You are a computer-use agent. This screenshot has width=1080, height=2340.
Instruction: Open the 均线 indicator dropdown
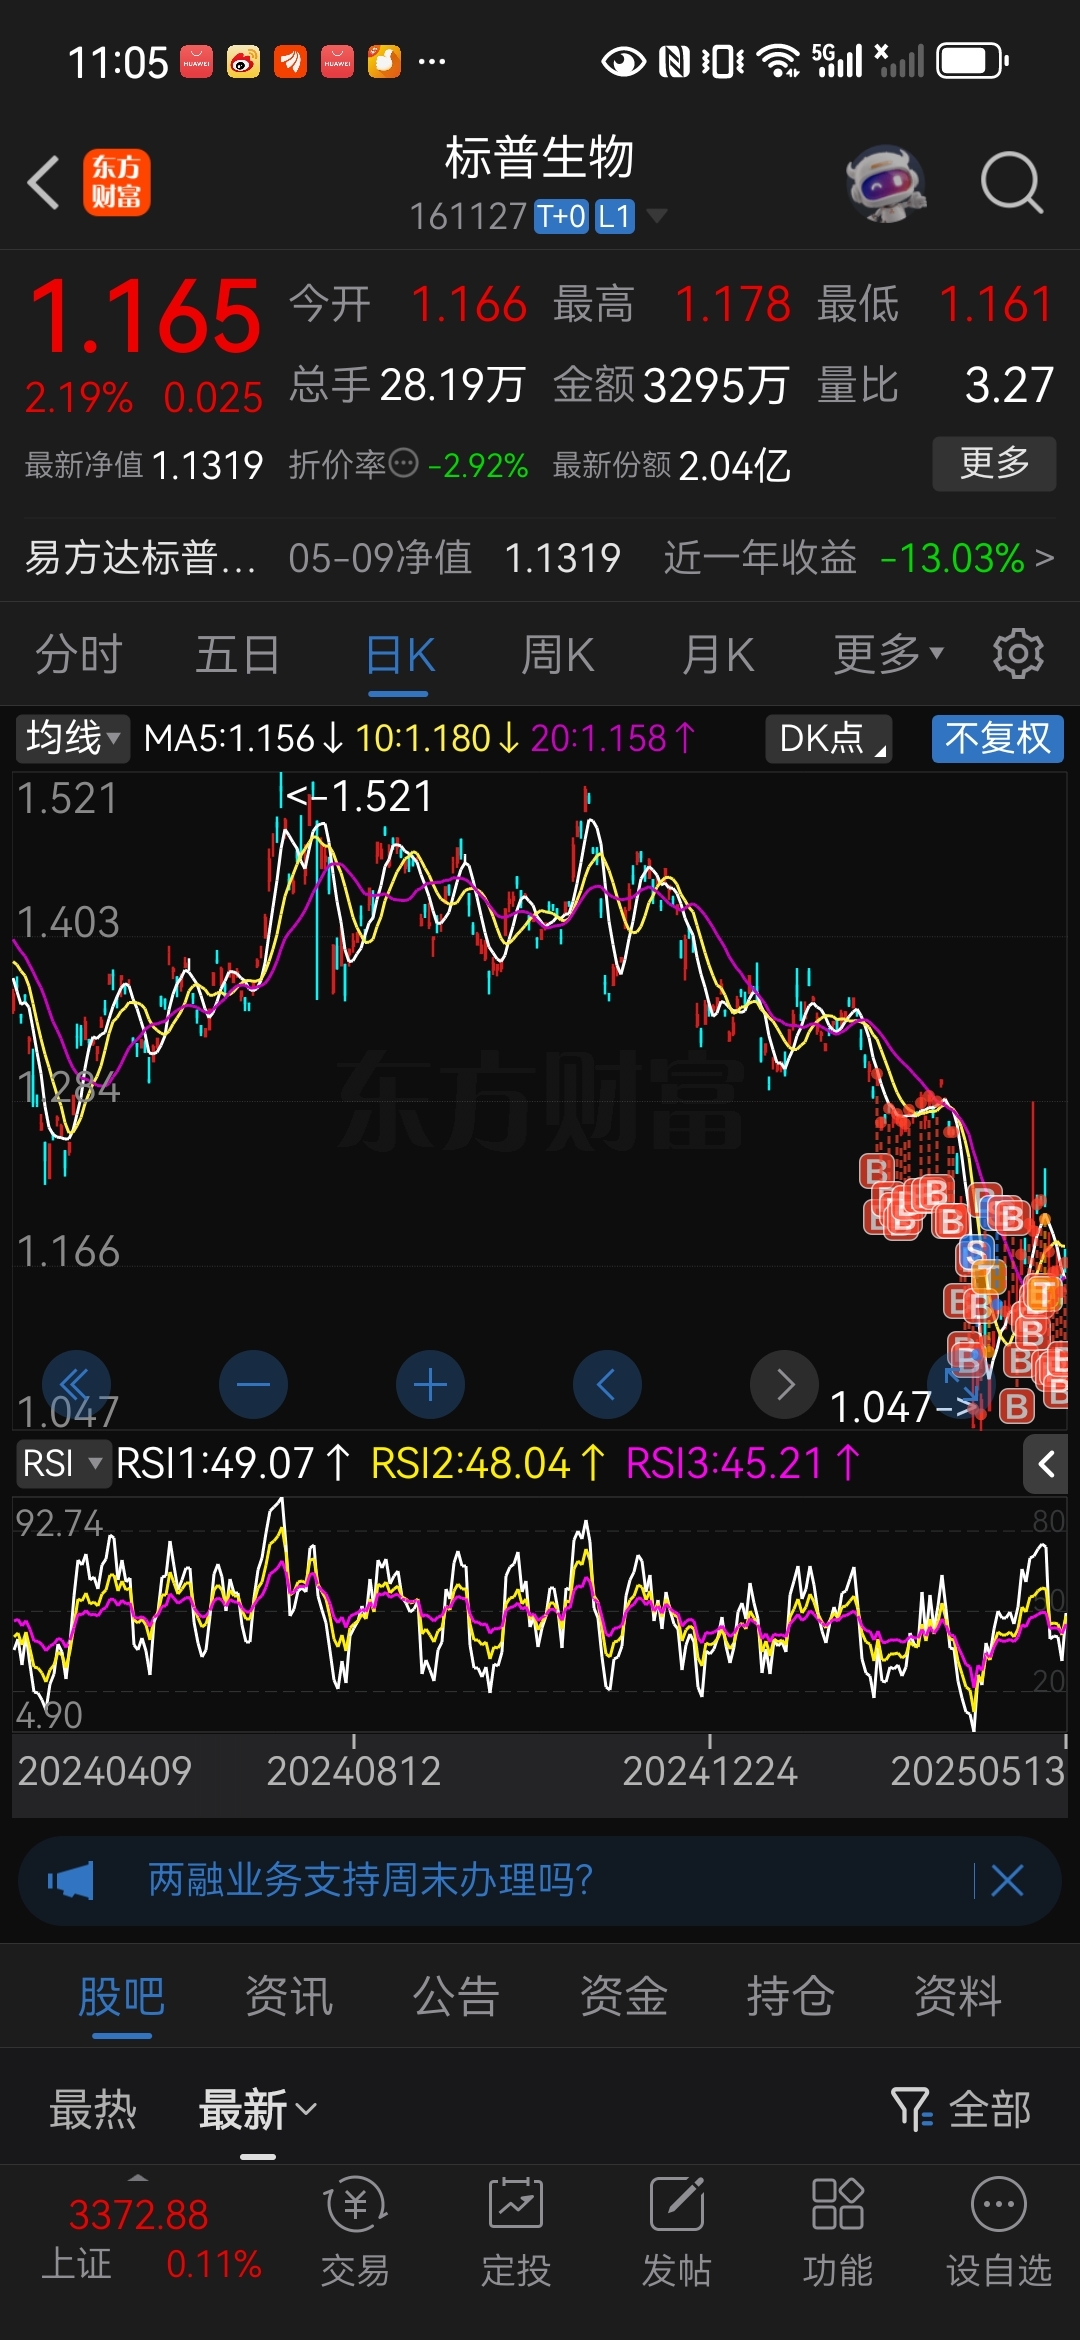pos(73,739)
